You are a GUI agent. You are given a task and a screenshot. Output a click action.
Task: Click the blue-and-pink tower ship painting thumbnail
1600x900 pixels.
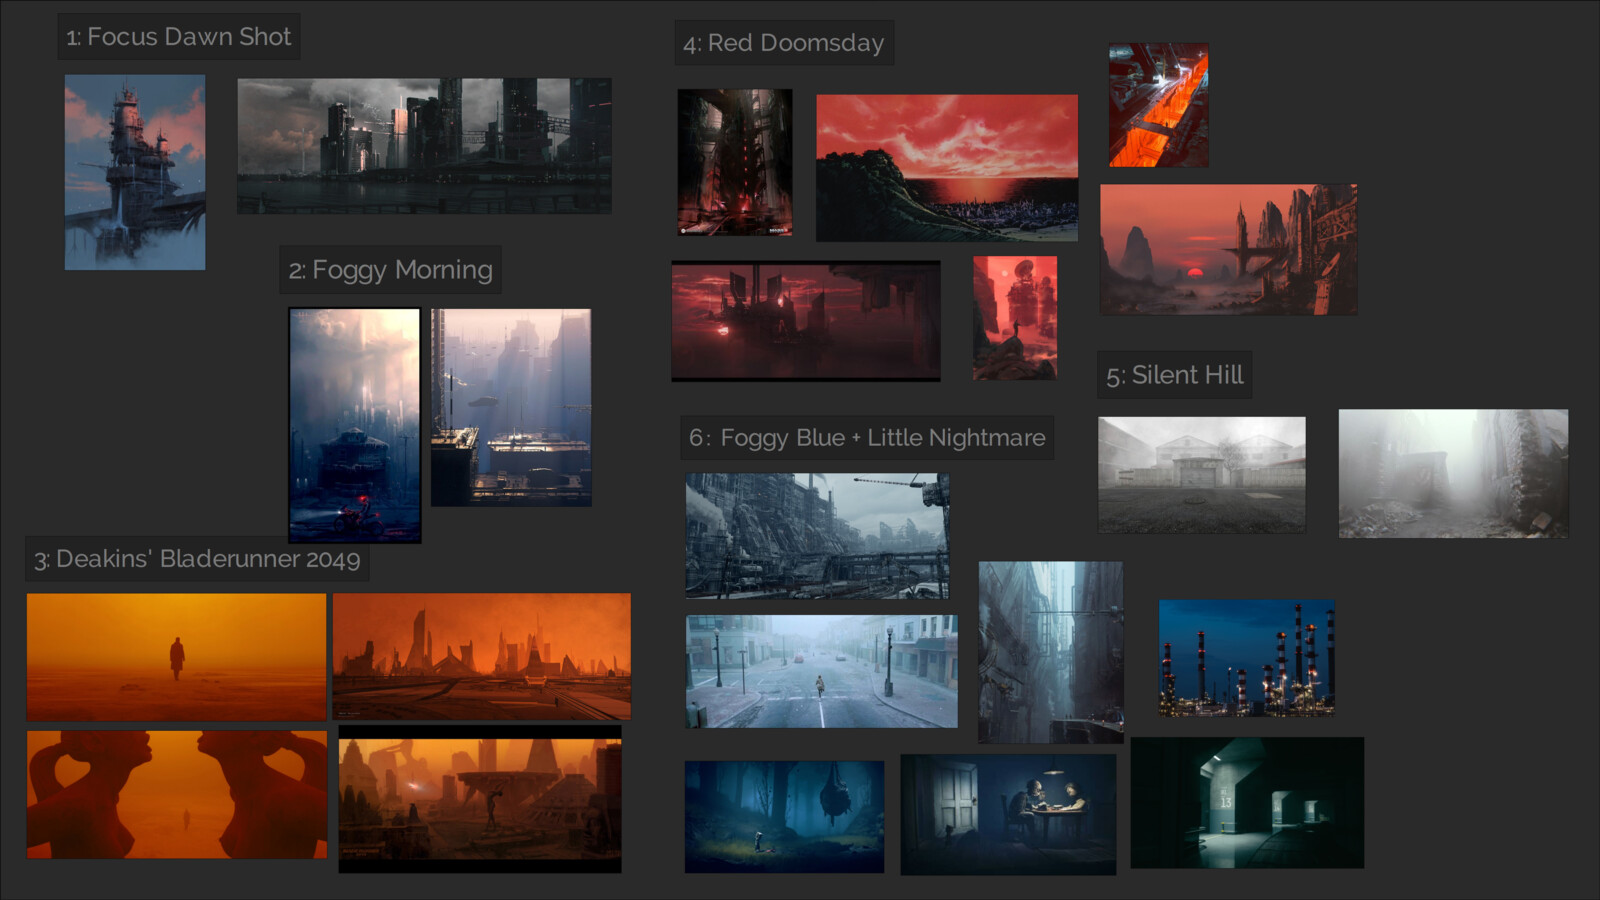(135, 172)
